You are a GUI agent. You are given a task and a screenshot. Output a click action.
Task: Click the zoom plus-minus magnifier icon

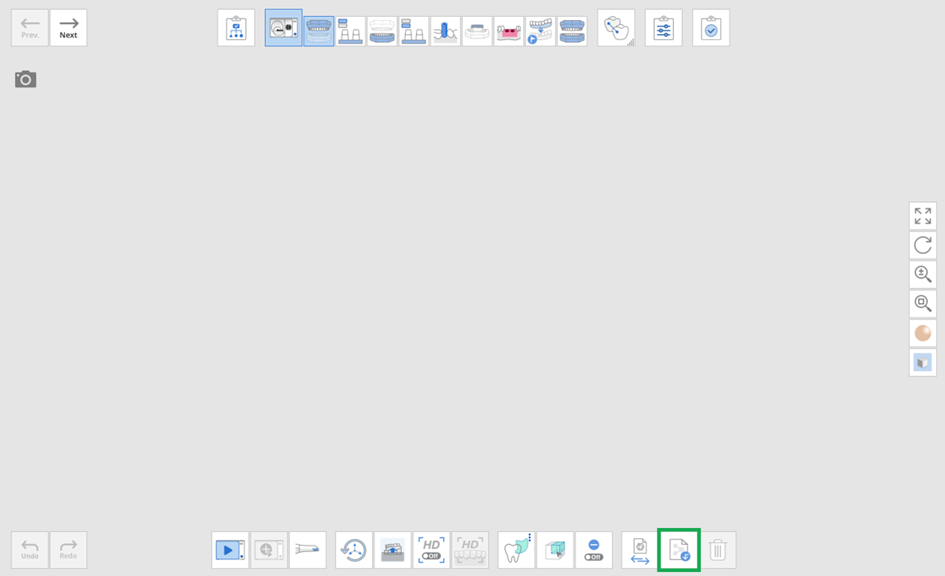[923, 274]
